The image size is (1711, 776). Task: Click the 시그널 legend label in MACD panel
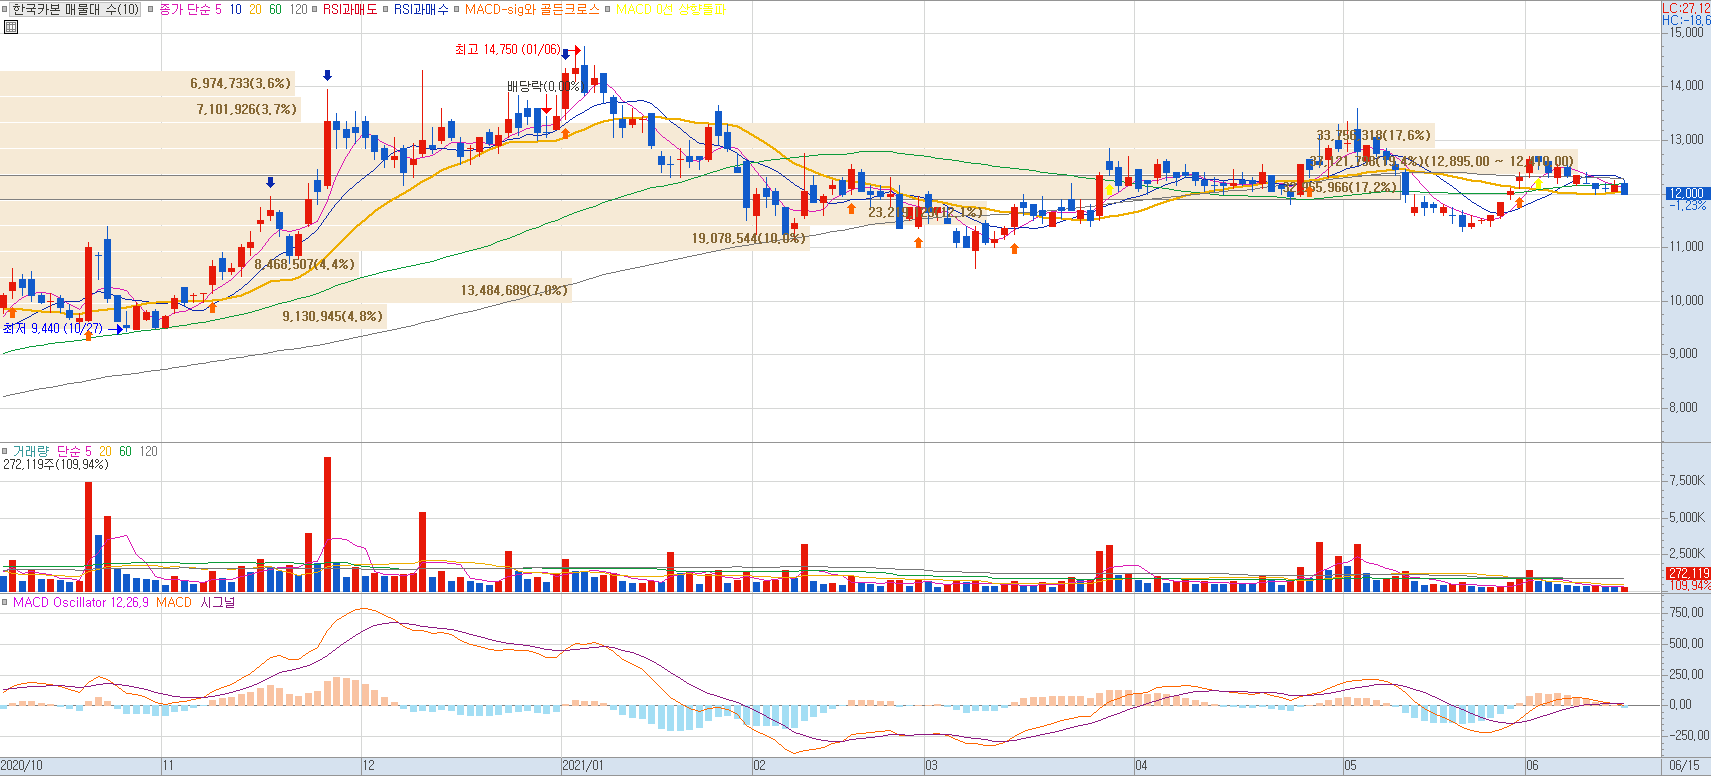click(218, 602)
